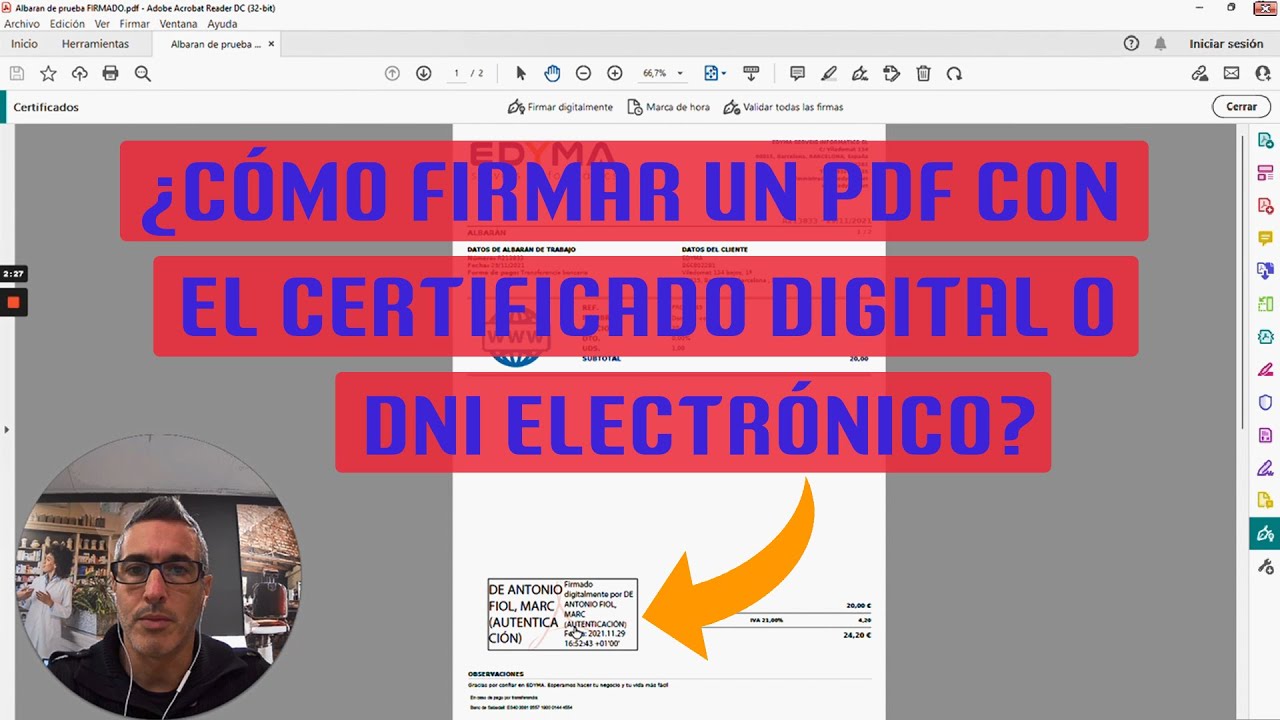Open blue Combine files tool in right pane
The height and width of the screenshot is (720, 1280).
[1265, 271]
